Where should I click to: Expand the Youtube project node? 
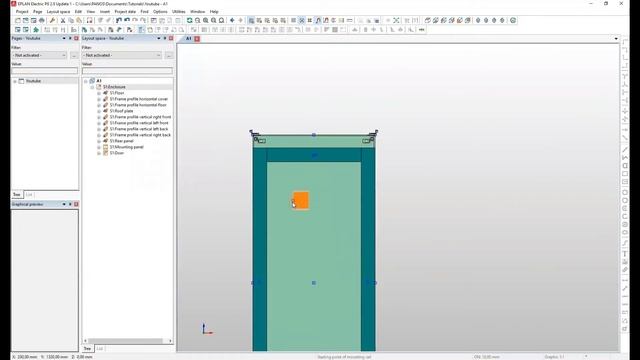[15, 81]
